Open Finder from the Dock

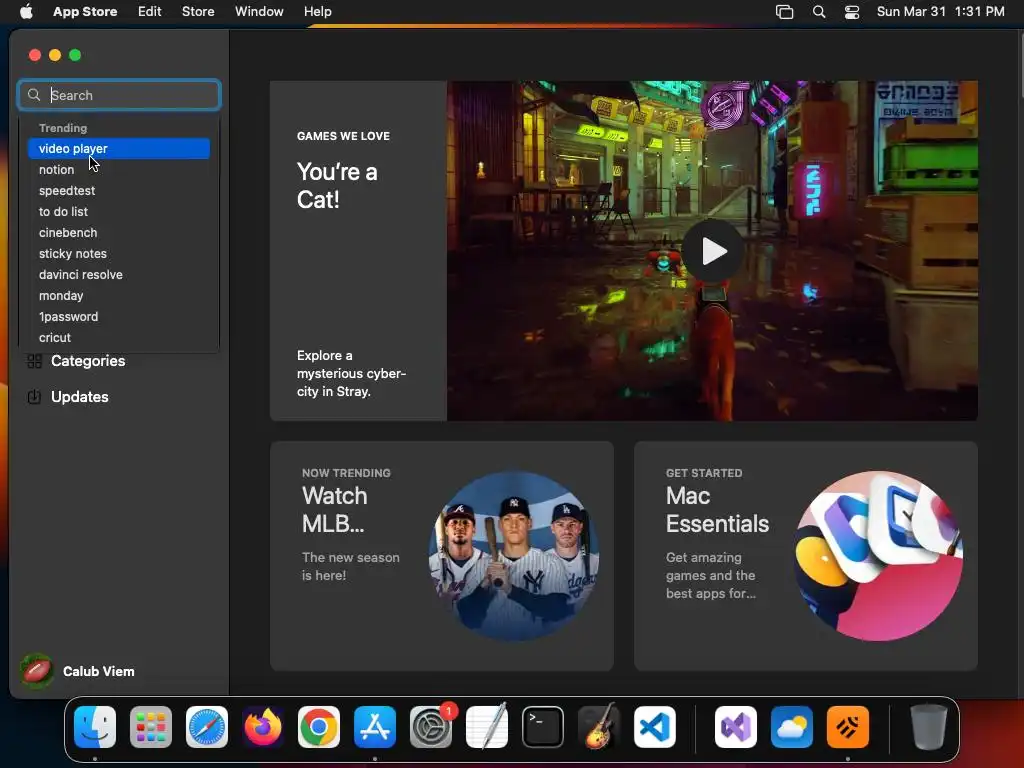pyautogui.click(x=95, y=727)
